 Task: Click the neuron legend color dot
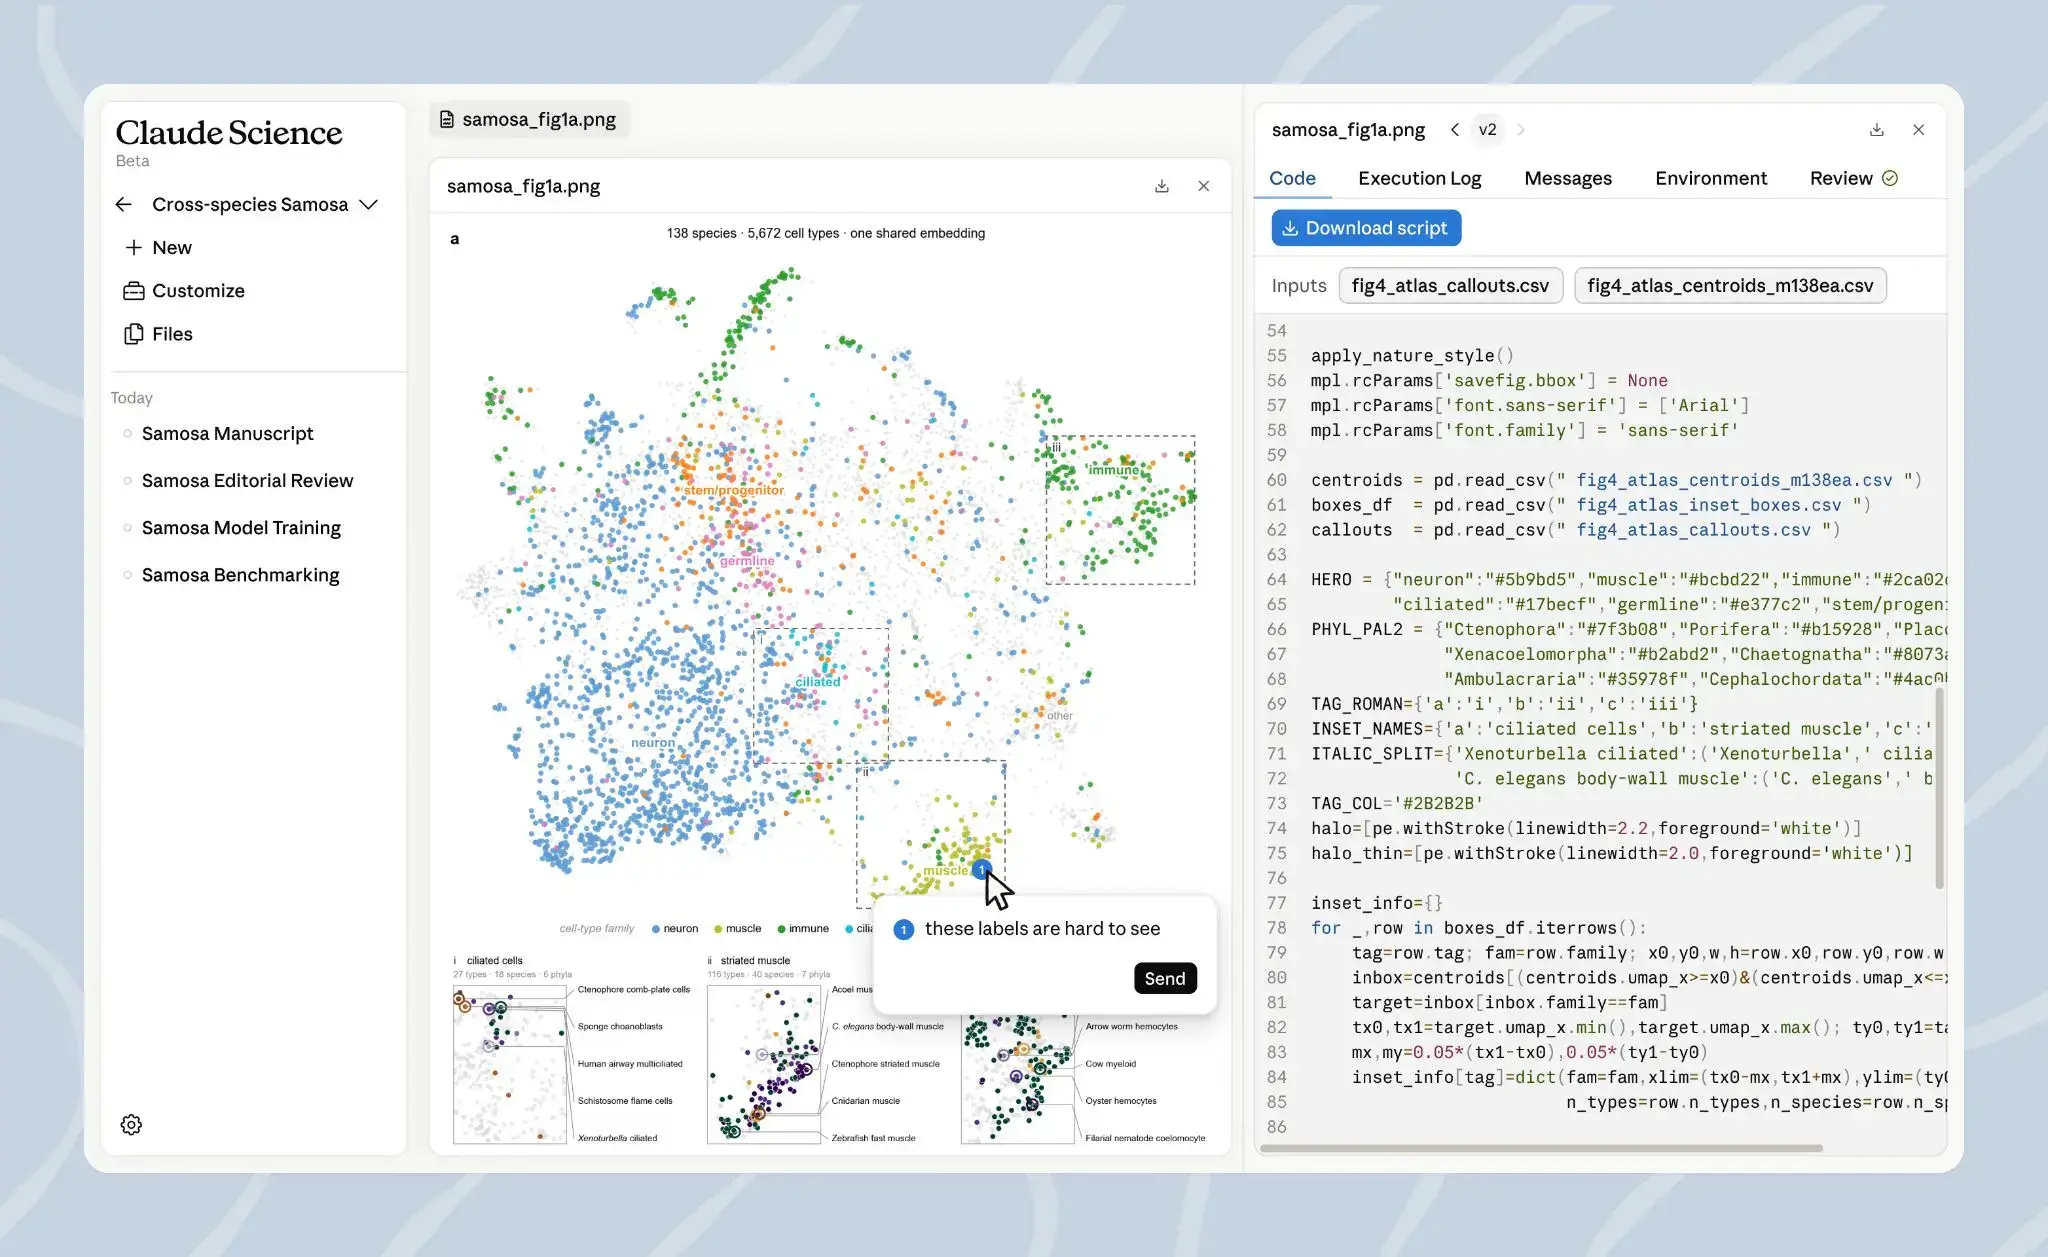(x=656, y=929)
